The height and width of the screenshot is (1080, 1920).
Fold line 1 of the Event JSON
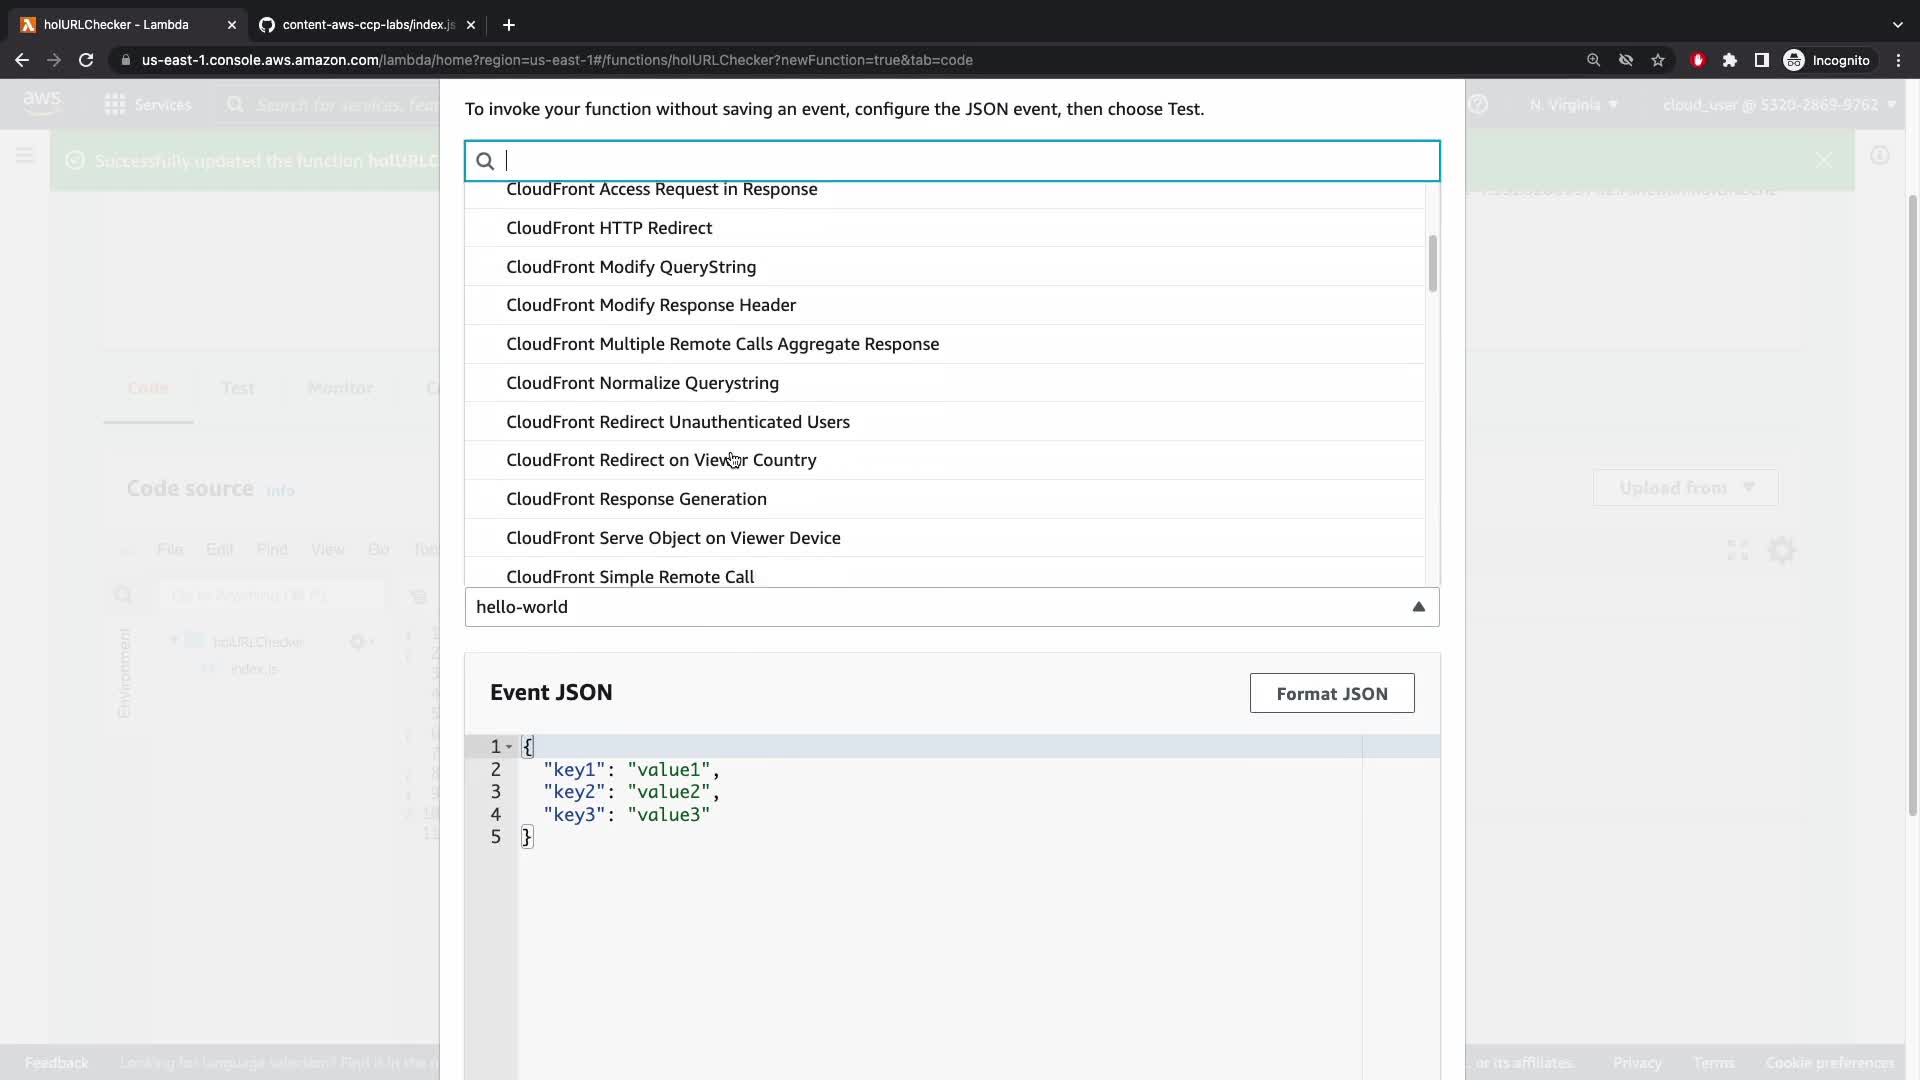509,747
